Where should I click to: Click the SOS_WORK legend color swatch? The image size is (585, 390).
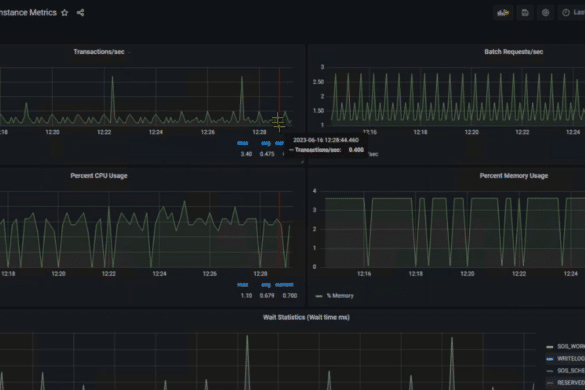(x=550, y=347)
